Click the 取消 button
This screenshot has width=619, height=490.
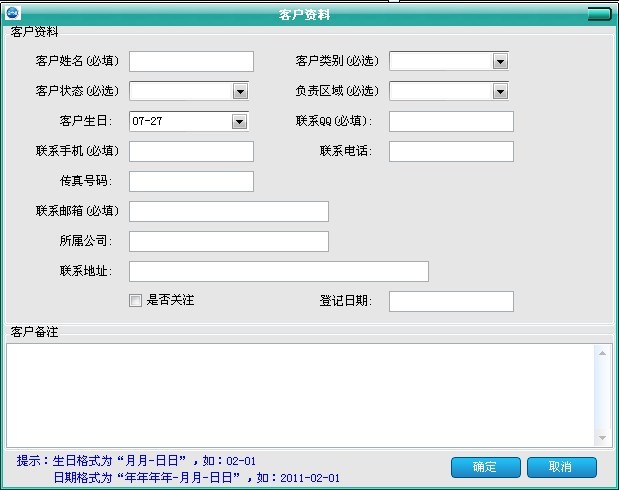[x=561, y=467]
